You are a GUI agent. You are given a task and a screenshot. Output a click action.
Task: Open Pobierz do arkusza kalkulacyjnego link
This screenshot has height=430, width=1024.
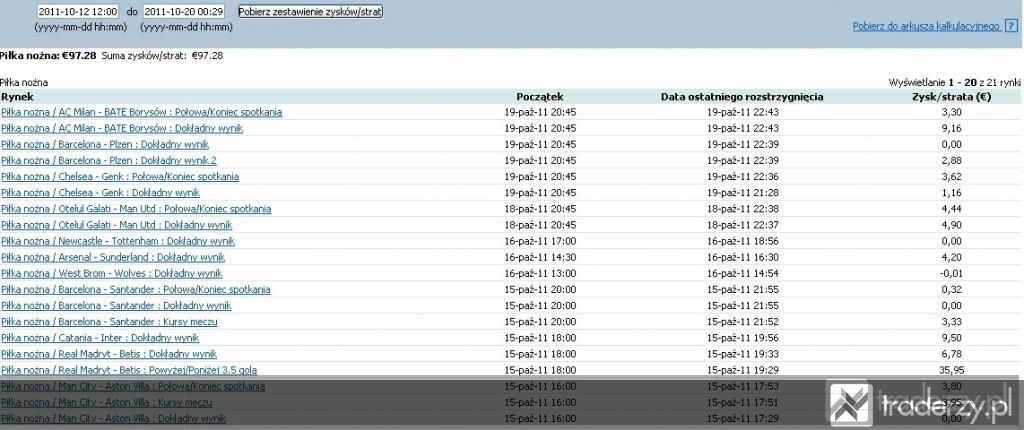(926, 26)
